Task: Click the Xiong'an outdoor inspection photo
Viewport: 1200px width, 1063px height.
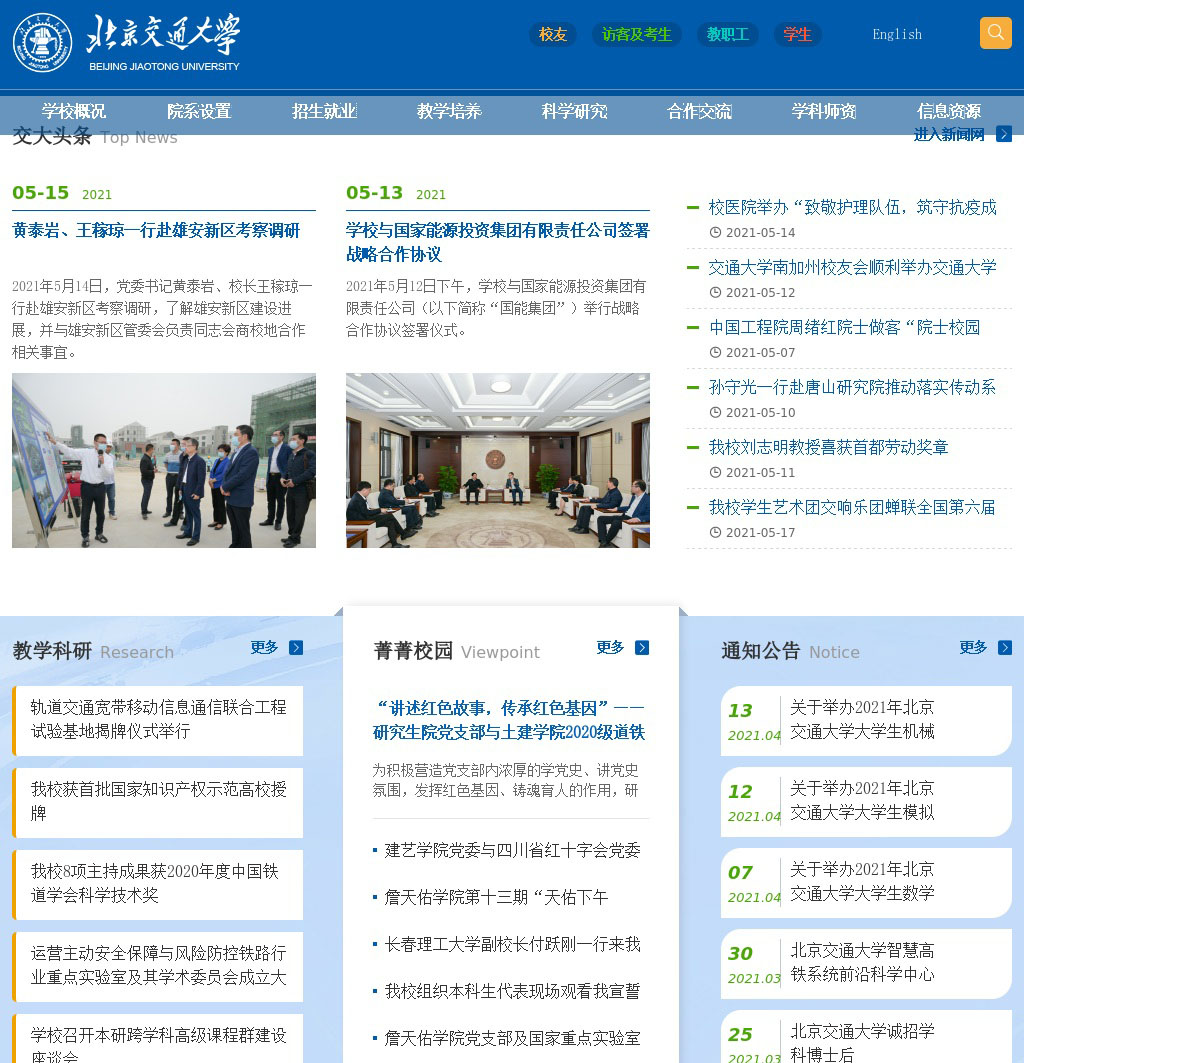Action: 164,461
